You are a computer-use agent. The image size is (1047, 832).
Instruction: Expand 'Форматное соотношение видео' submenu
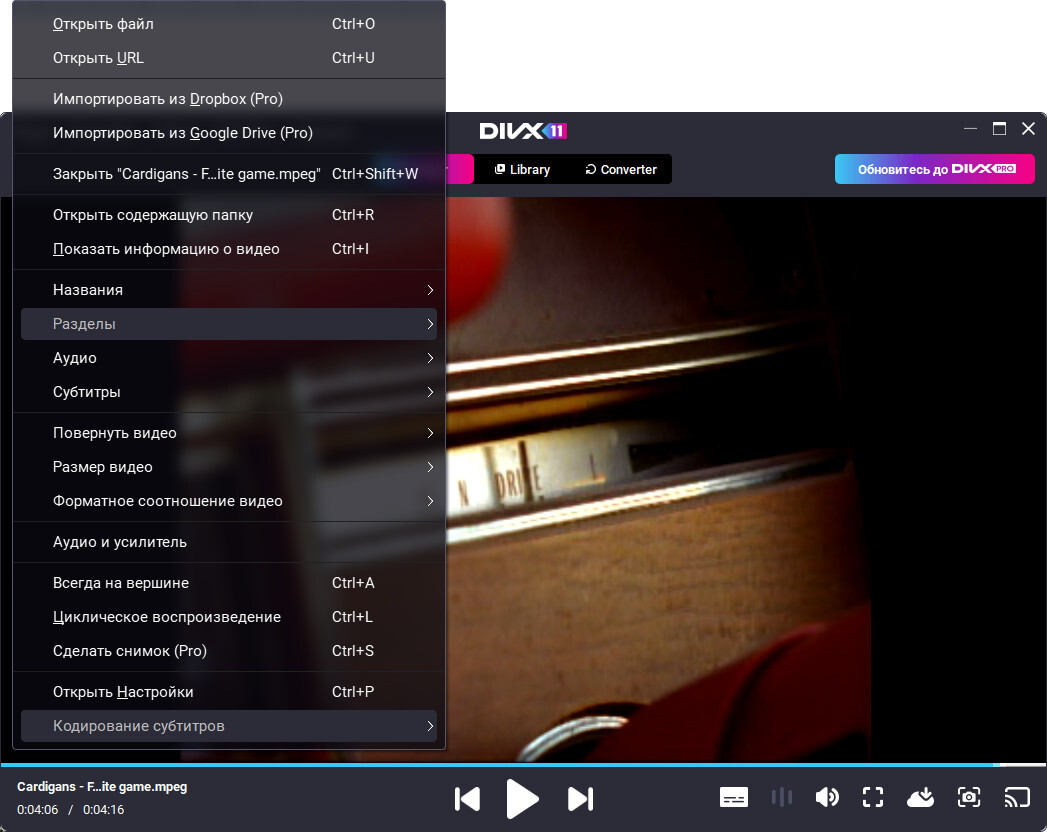click(x=229, y=501)
